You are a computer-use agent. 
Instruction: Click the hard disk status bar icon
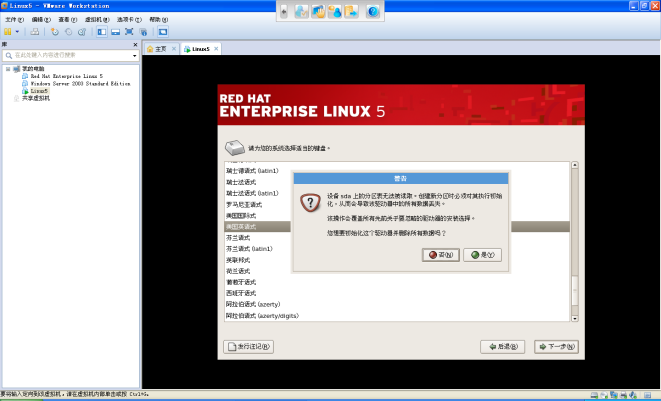click(594, 395)
